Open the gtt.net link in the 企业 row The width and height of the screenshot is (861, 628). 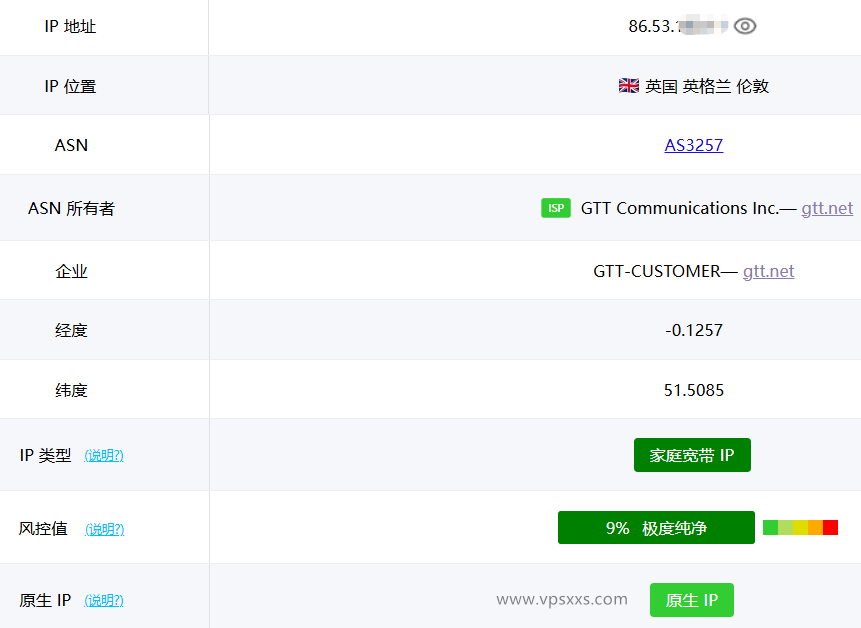[768, 270]
